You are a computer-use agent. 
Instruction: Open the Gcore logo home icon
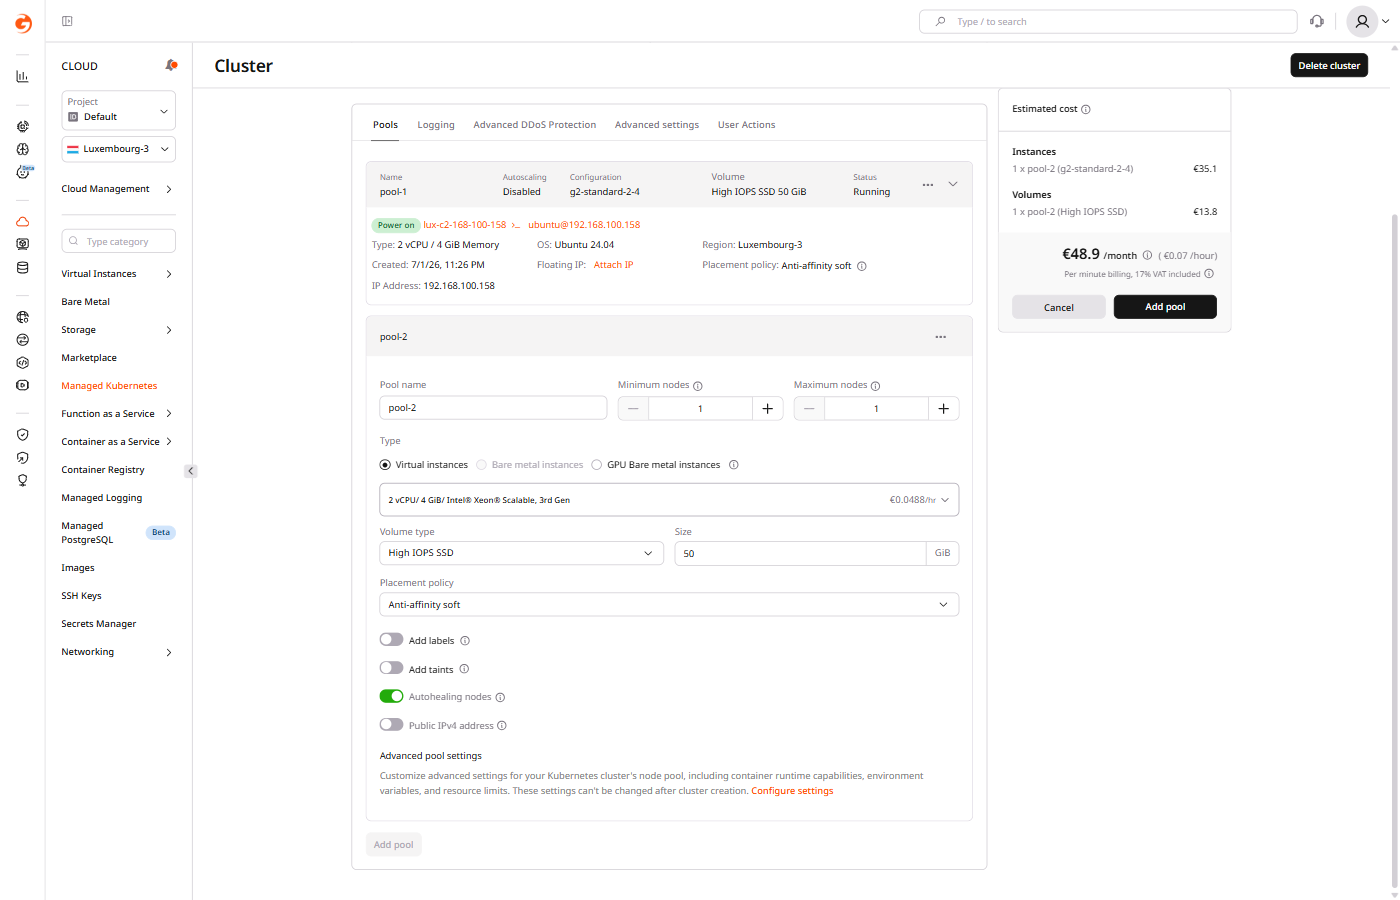tap(23, 23)
